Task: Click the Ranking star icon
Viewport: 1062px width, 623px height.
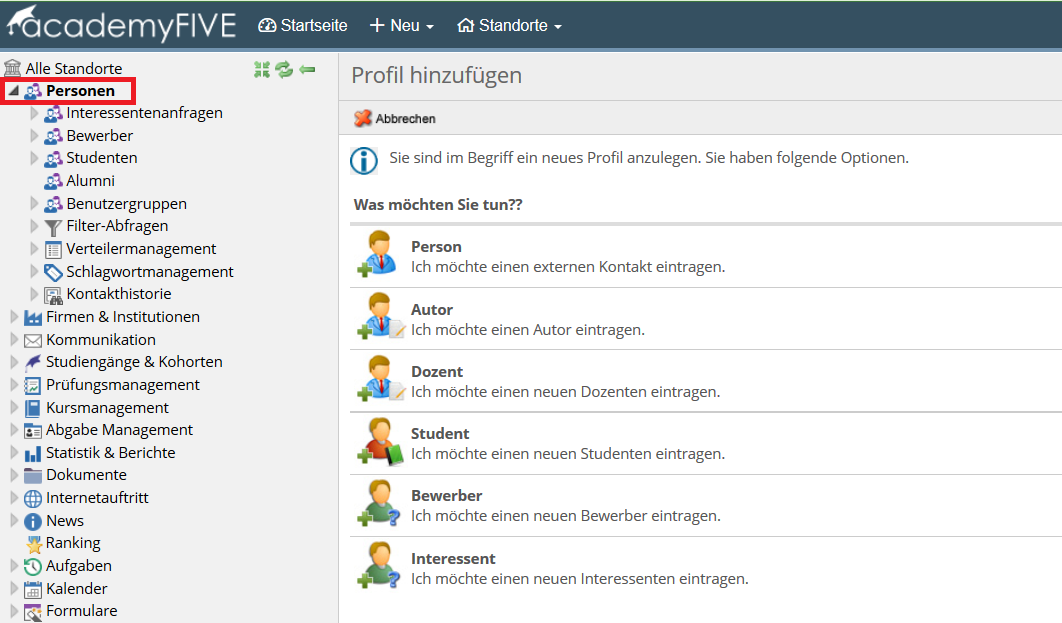Action: (x=34, y=544)
